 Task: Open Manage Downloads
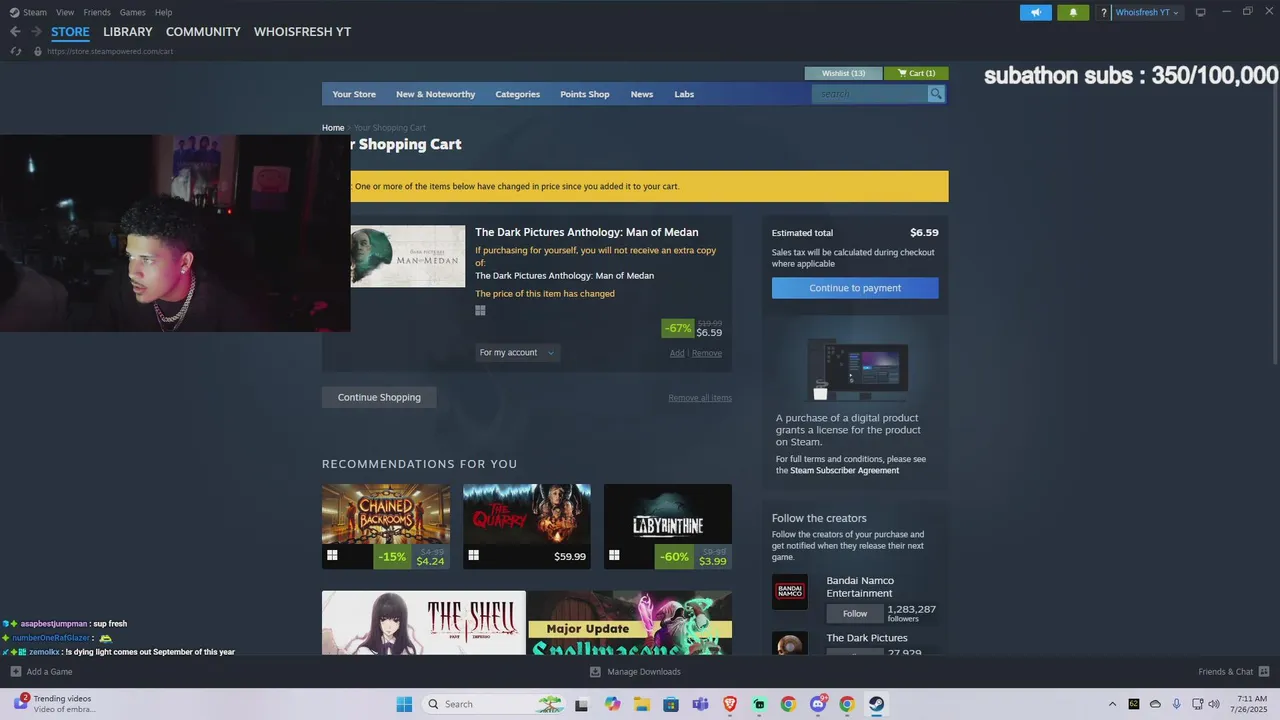[635, 672]
